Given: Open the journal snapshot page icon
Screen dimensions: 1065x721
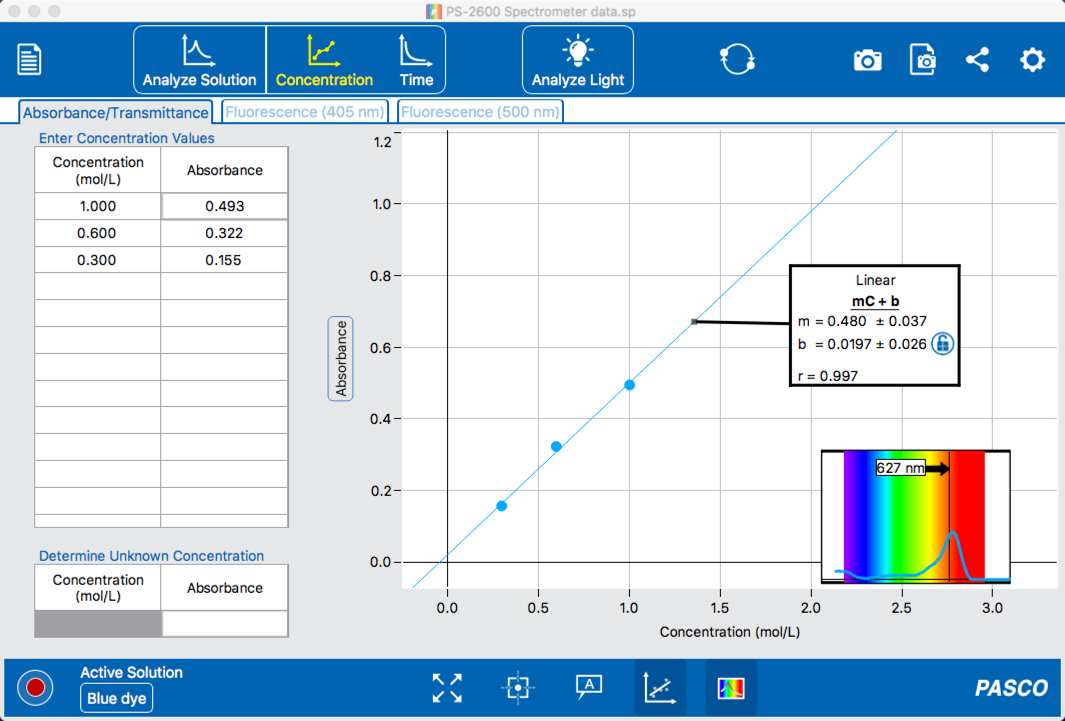Looking at the screenshot, I should 922,60.
